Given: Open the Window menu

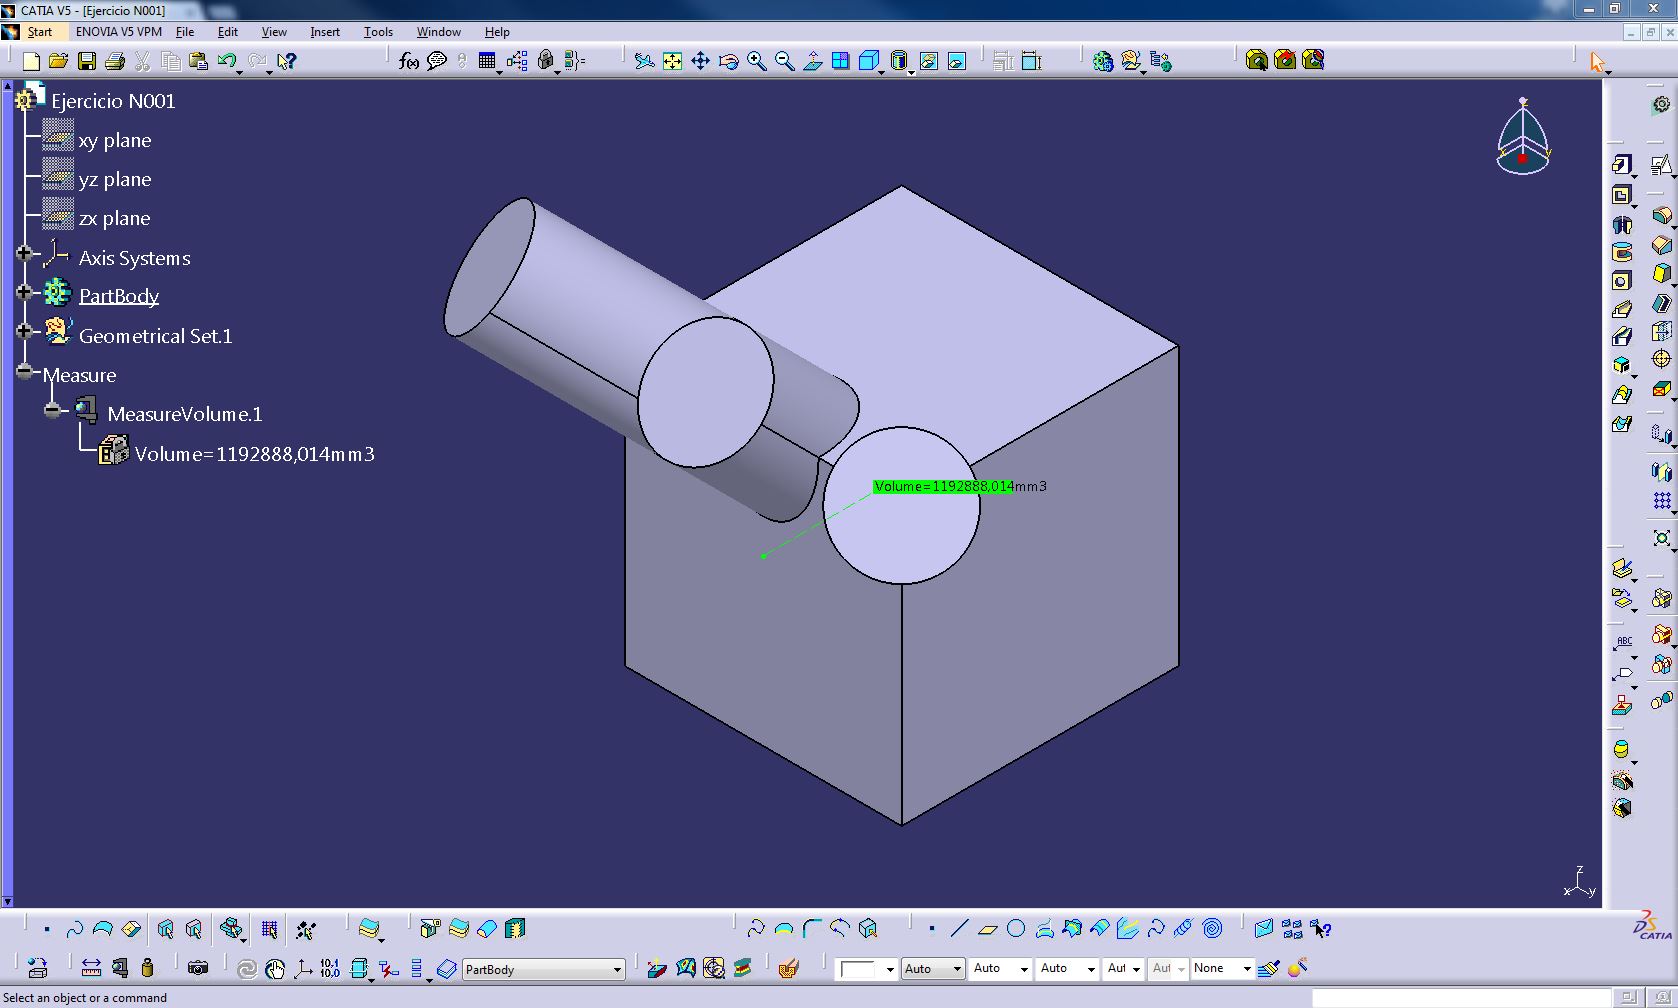Looking at the screenshot, I should (438, 32).
